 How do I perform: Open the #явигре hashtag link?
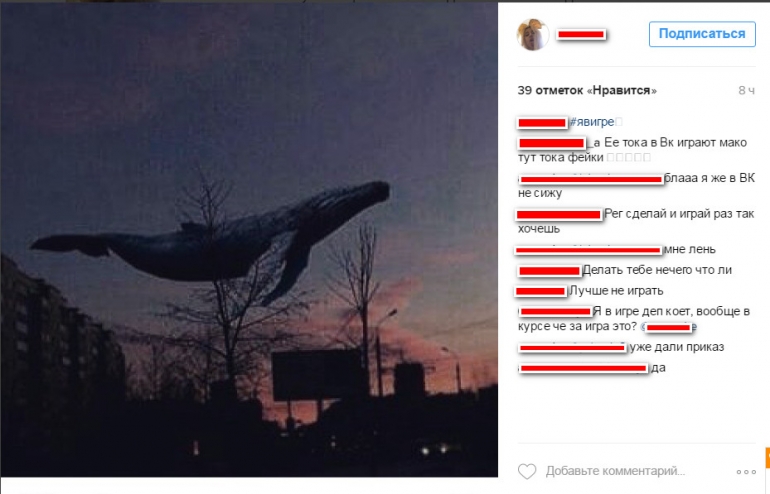(x=592, y=122)
